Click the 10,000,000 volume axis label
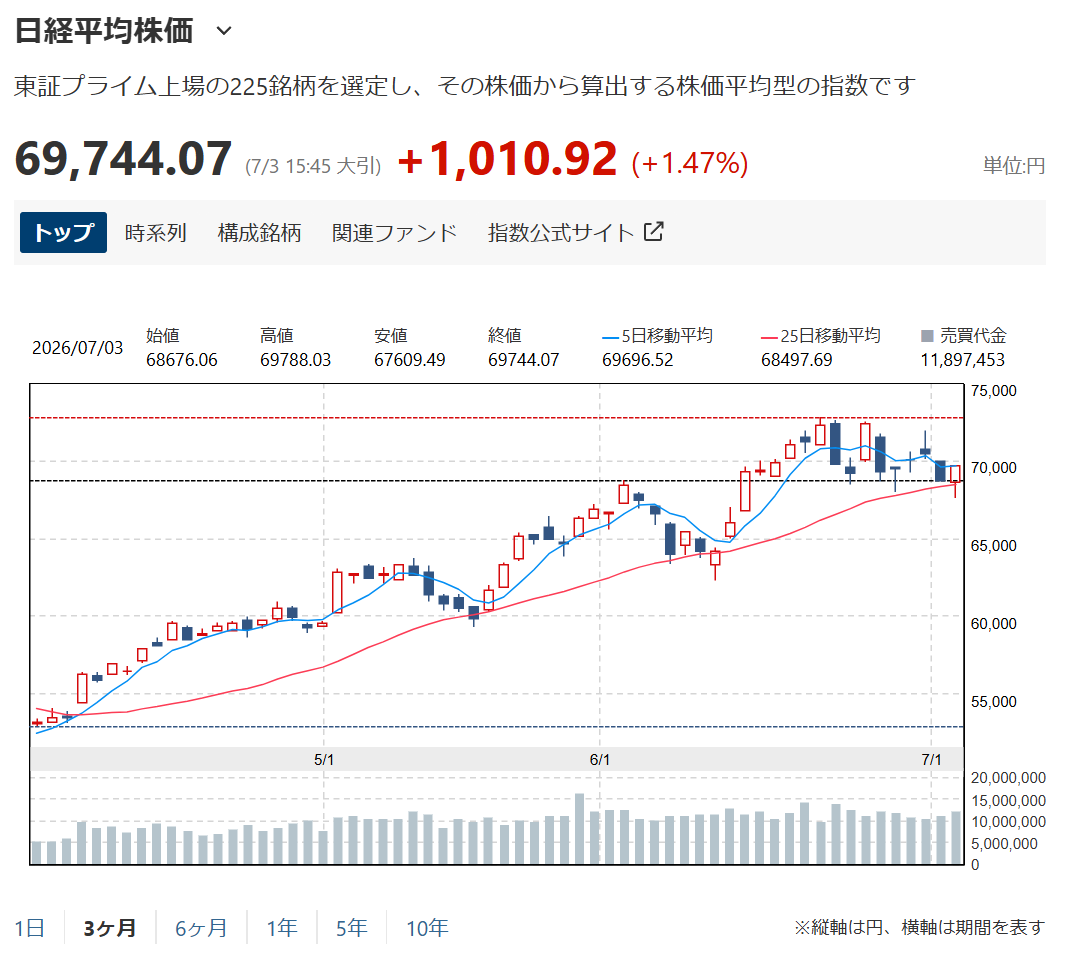 [1008, 821]
